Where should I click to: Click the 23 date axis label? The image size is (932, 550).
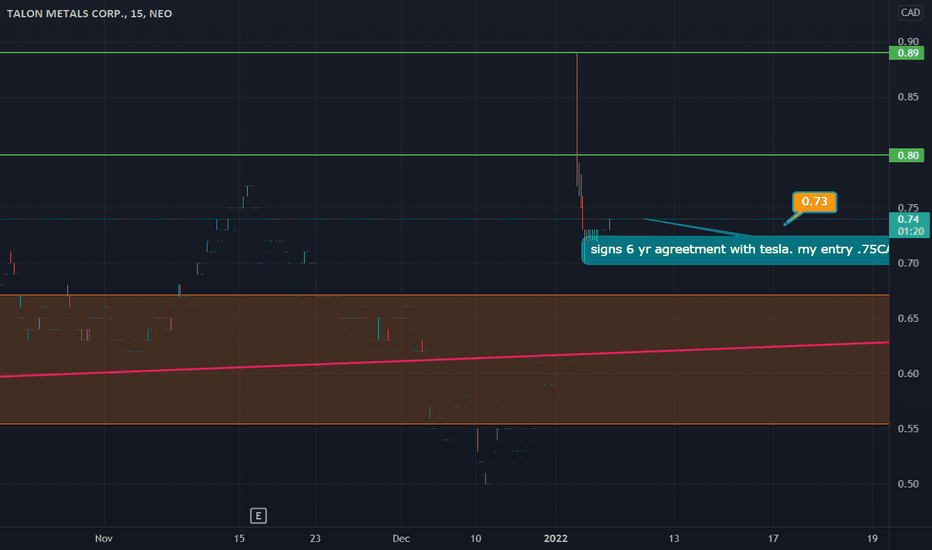315,538
